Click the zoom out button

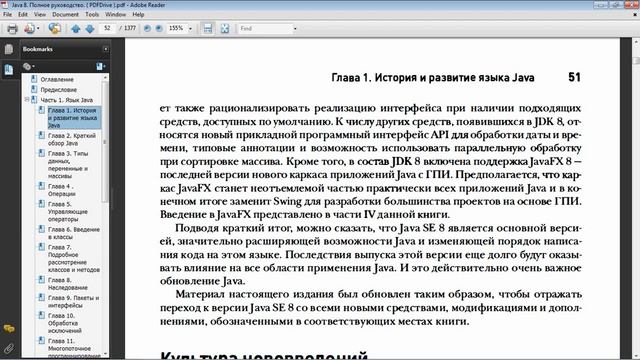(x=147, y=28)
